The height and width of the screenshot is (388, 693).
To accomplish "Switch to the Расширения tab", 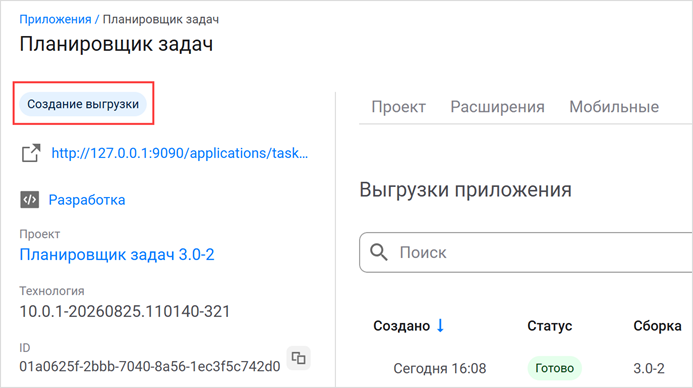I will 497,107.
